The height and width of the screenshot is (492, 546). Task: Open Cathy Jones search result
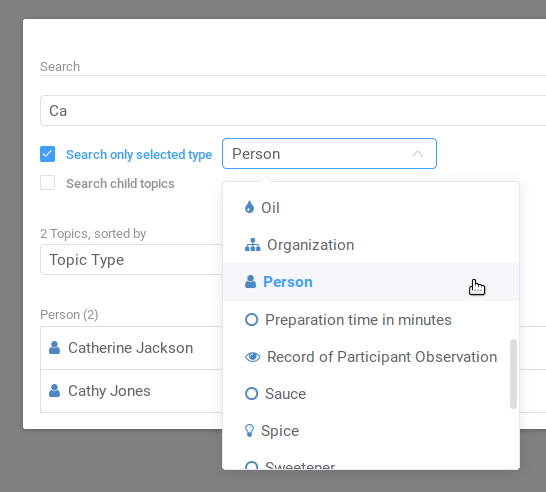click(131, 391)
